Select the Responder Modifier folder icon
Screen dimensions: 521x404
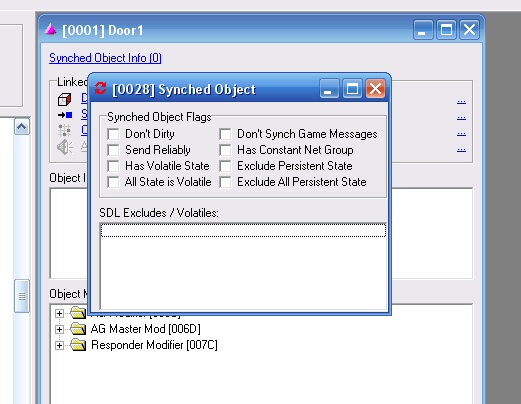(x=78, y=345)
